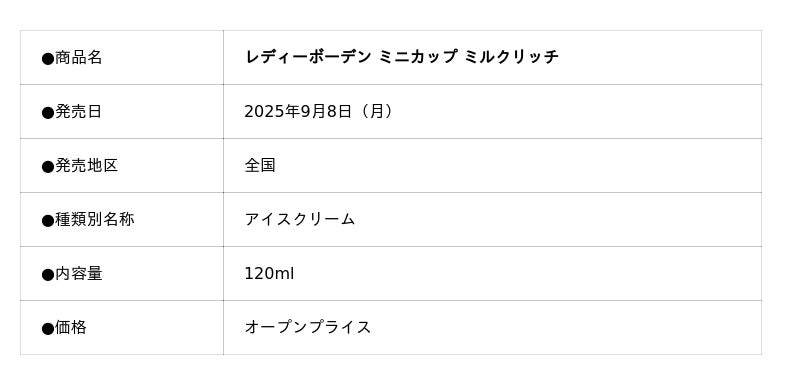The width and height of the screenshot is (800, 385).
Task: Click the 種類別名称 label
Action: pyautogui.click(x=94, y=220)
